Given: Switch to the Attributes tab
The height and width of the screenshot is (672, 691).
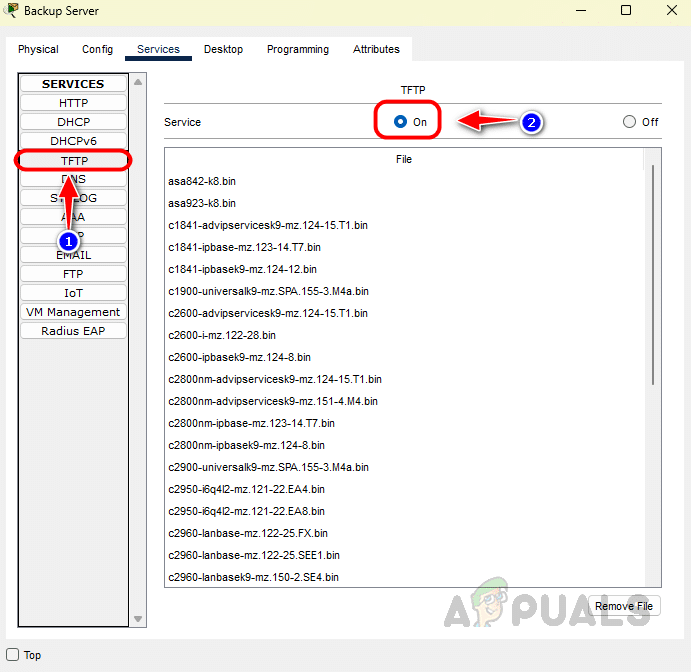Looking at the screenshot, I should coord(376,49).
